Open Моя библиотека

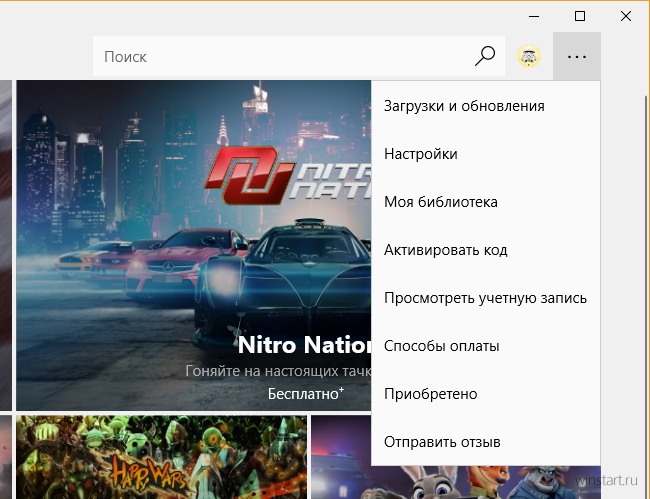pyautogui.click(x=486, y=202)
